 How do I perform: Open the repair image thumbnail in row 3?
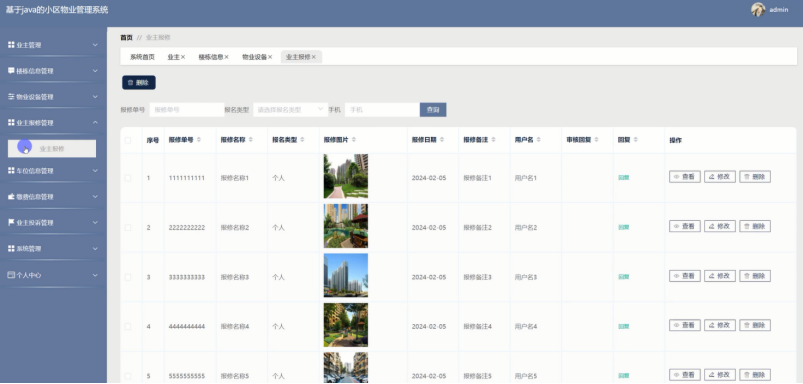[346, 275]
